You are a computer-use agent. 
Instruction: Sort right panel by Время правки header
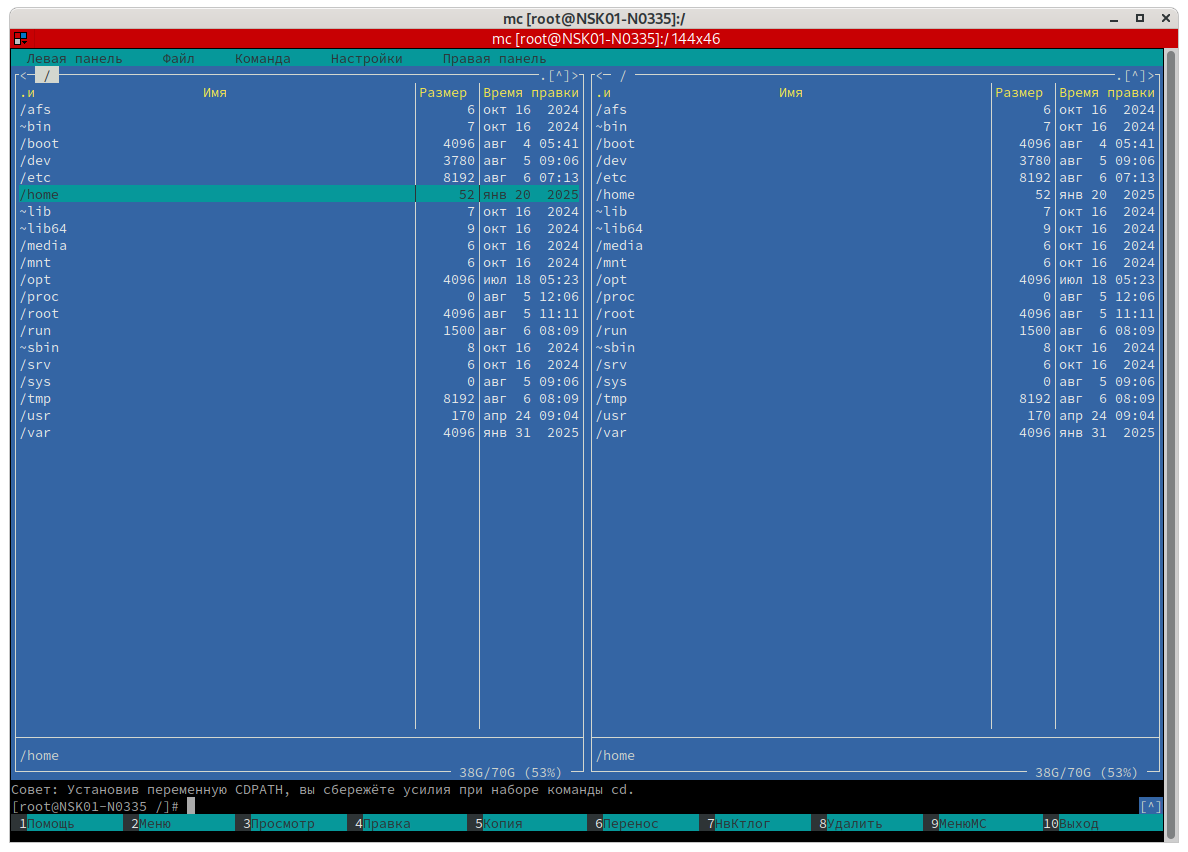(1106, 93)
